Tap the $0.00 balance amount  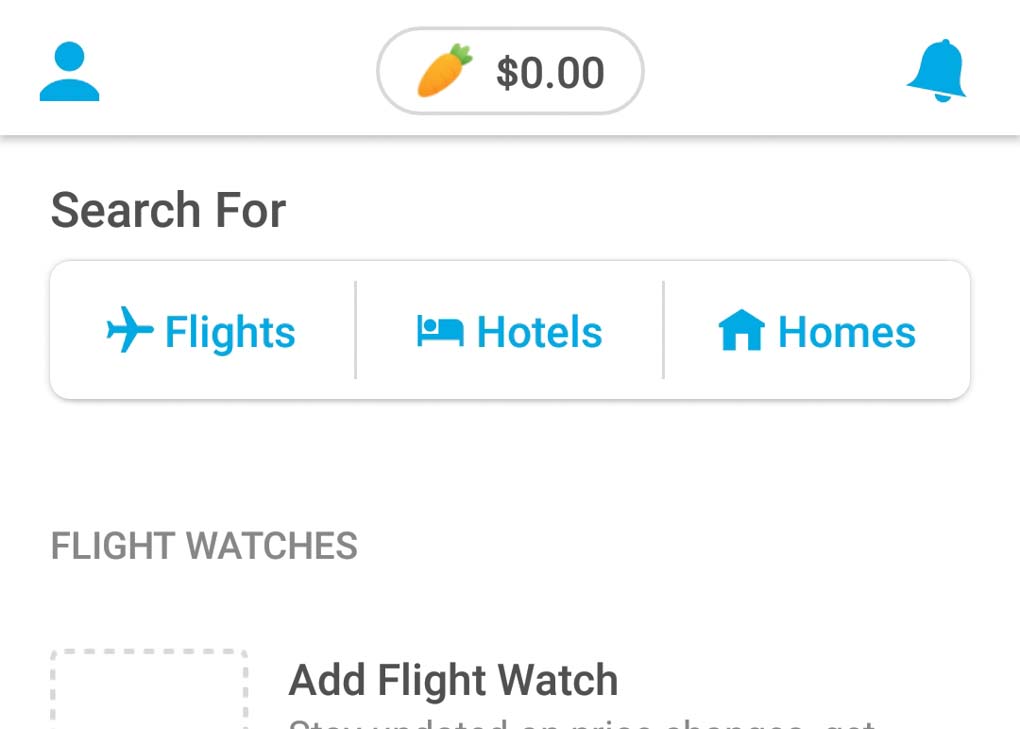pyautogui.click(x=550, y=73)
